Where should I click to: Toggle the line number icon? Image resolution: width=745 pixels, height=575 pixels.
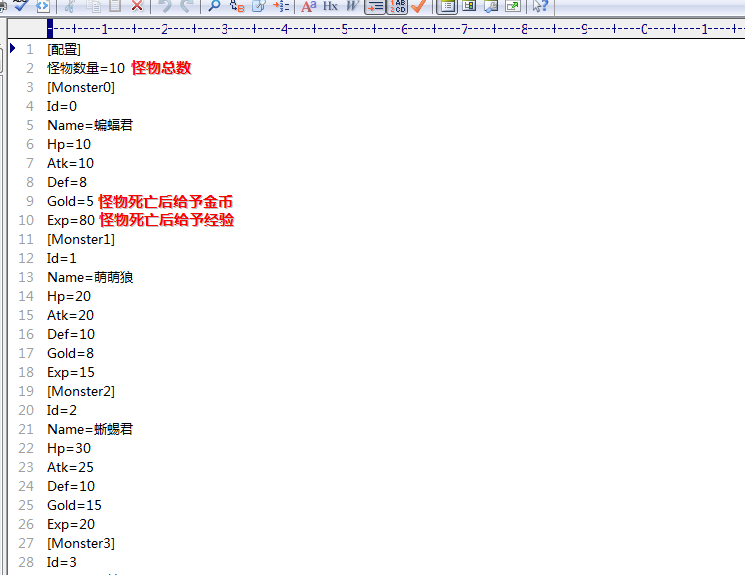(x=398, y=6)
